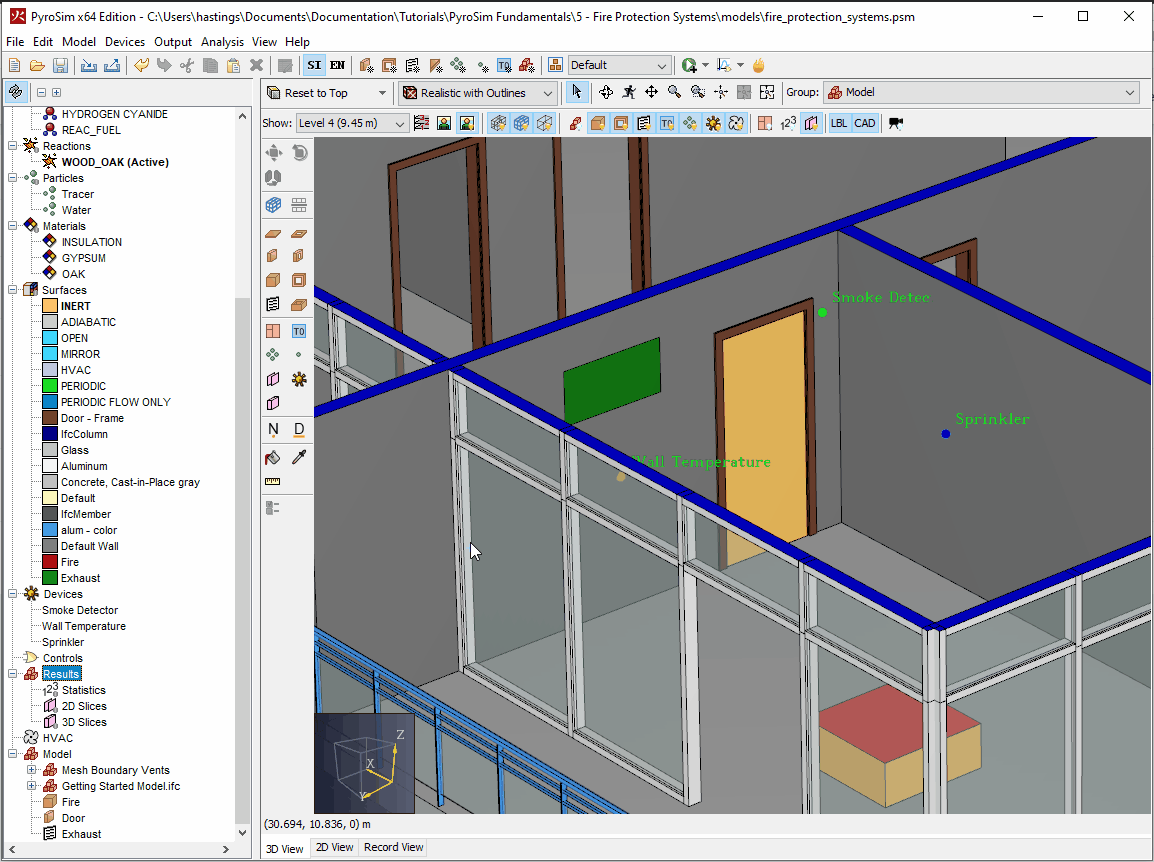Select Wall Temperature device in tree
This screenshot has width=1154, height=862.
(x=84, y=626)
